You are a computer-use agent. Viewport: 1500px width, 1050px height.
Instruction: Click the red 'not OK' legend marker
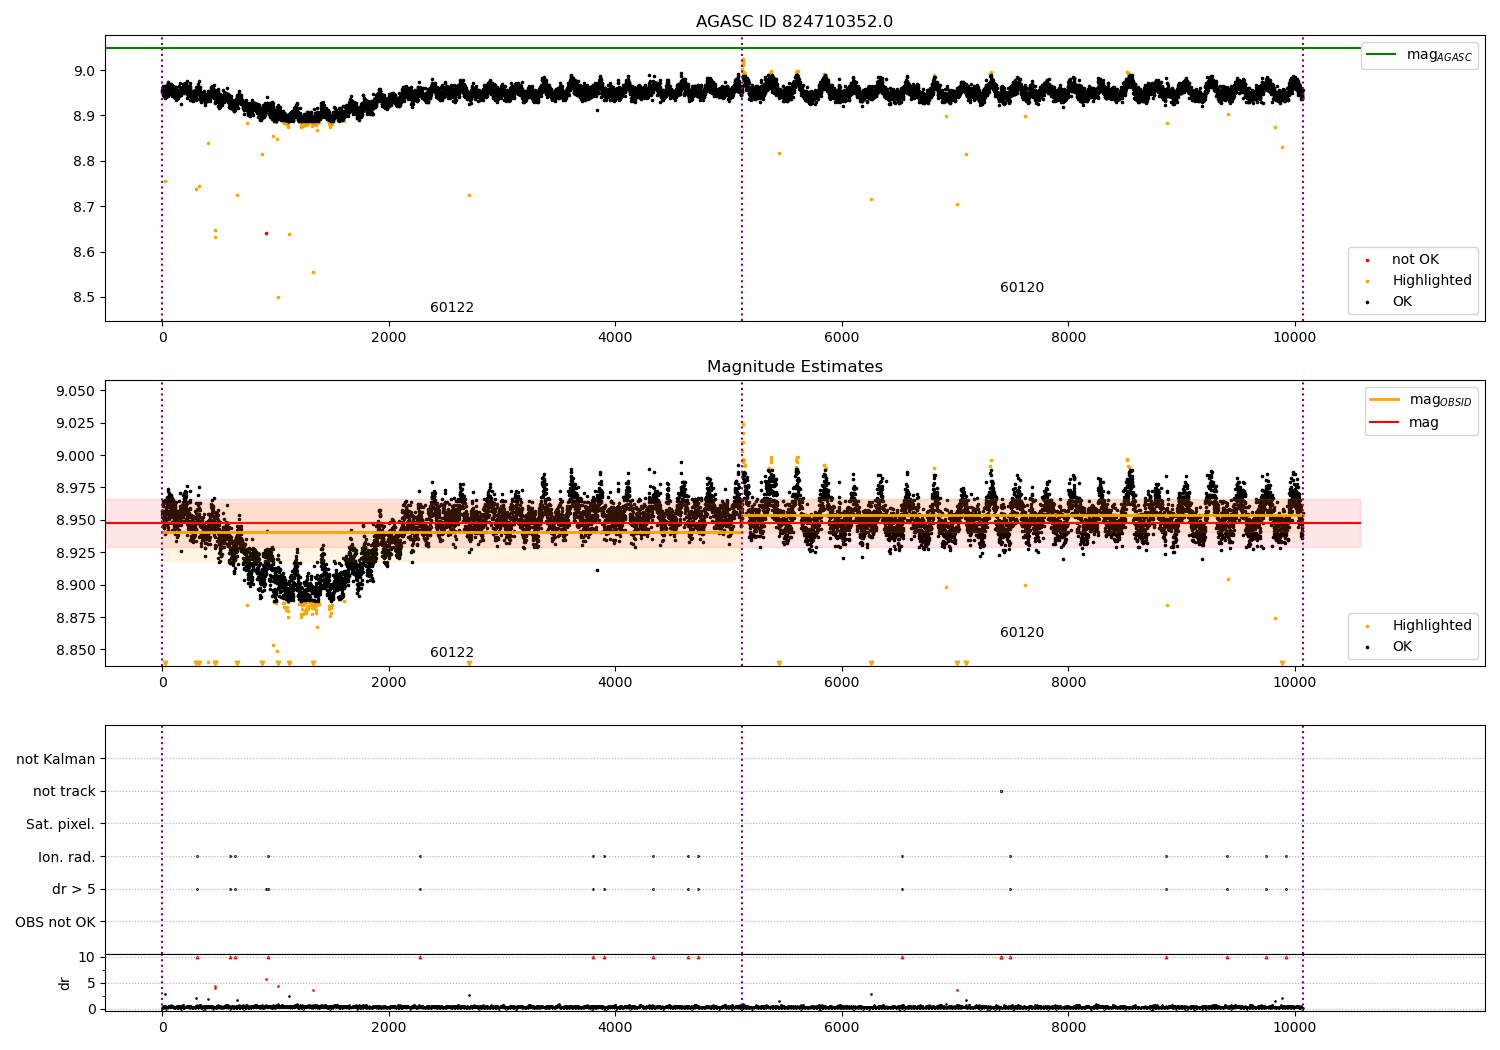click(1367, 260)
